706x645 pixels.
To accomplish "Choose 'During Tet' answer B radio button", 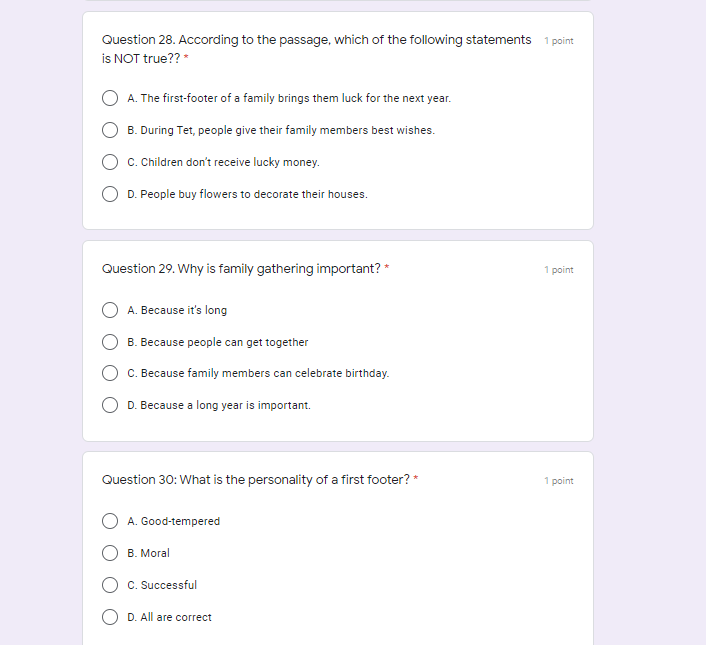I will 110,130.
